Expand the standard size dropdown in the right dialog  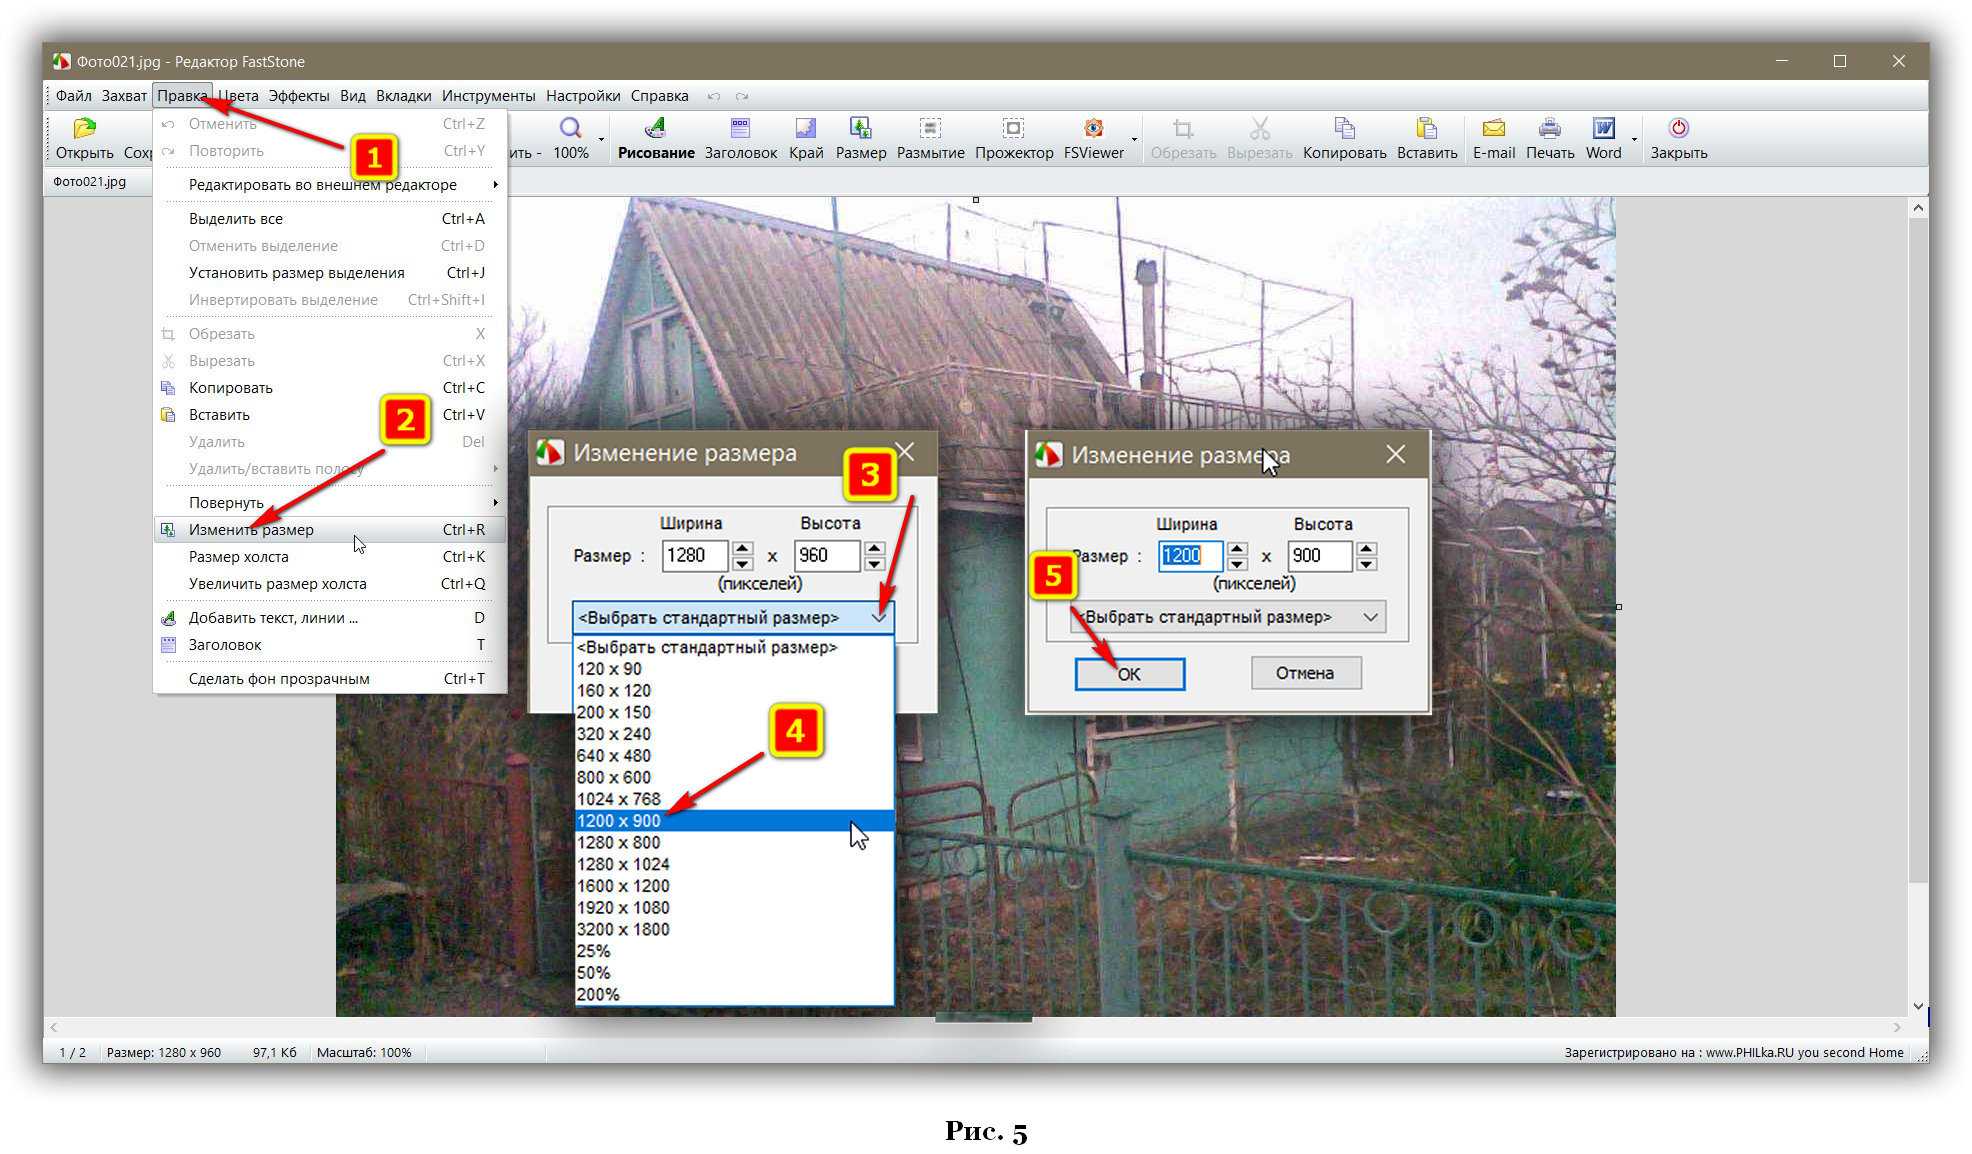point(1370,617)
